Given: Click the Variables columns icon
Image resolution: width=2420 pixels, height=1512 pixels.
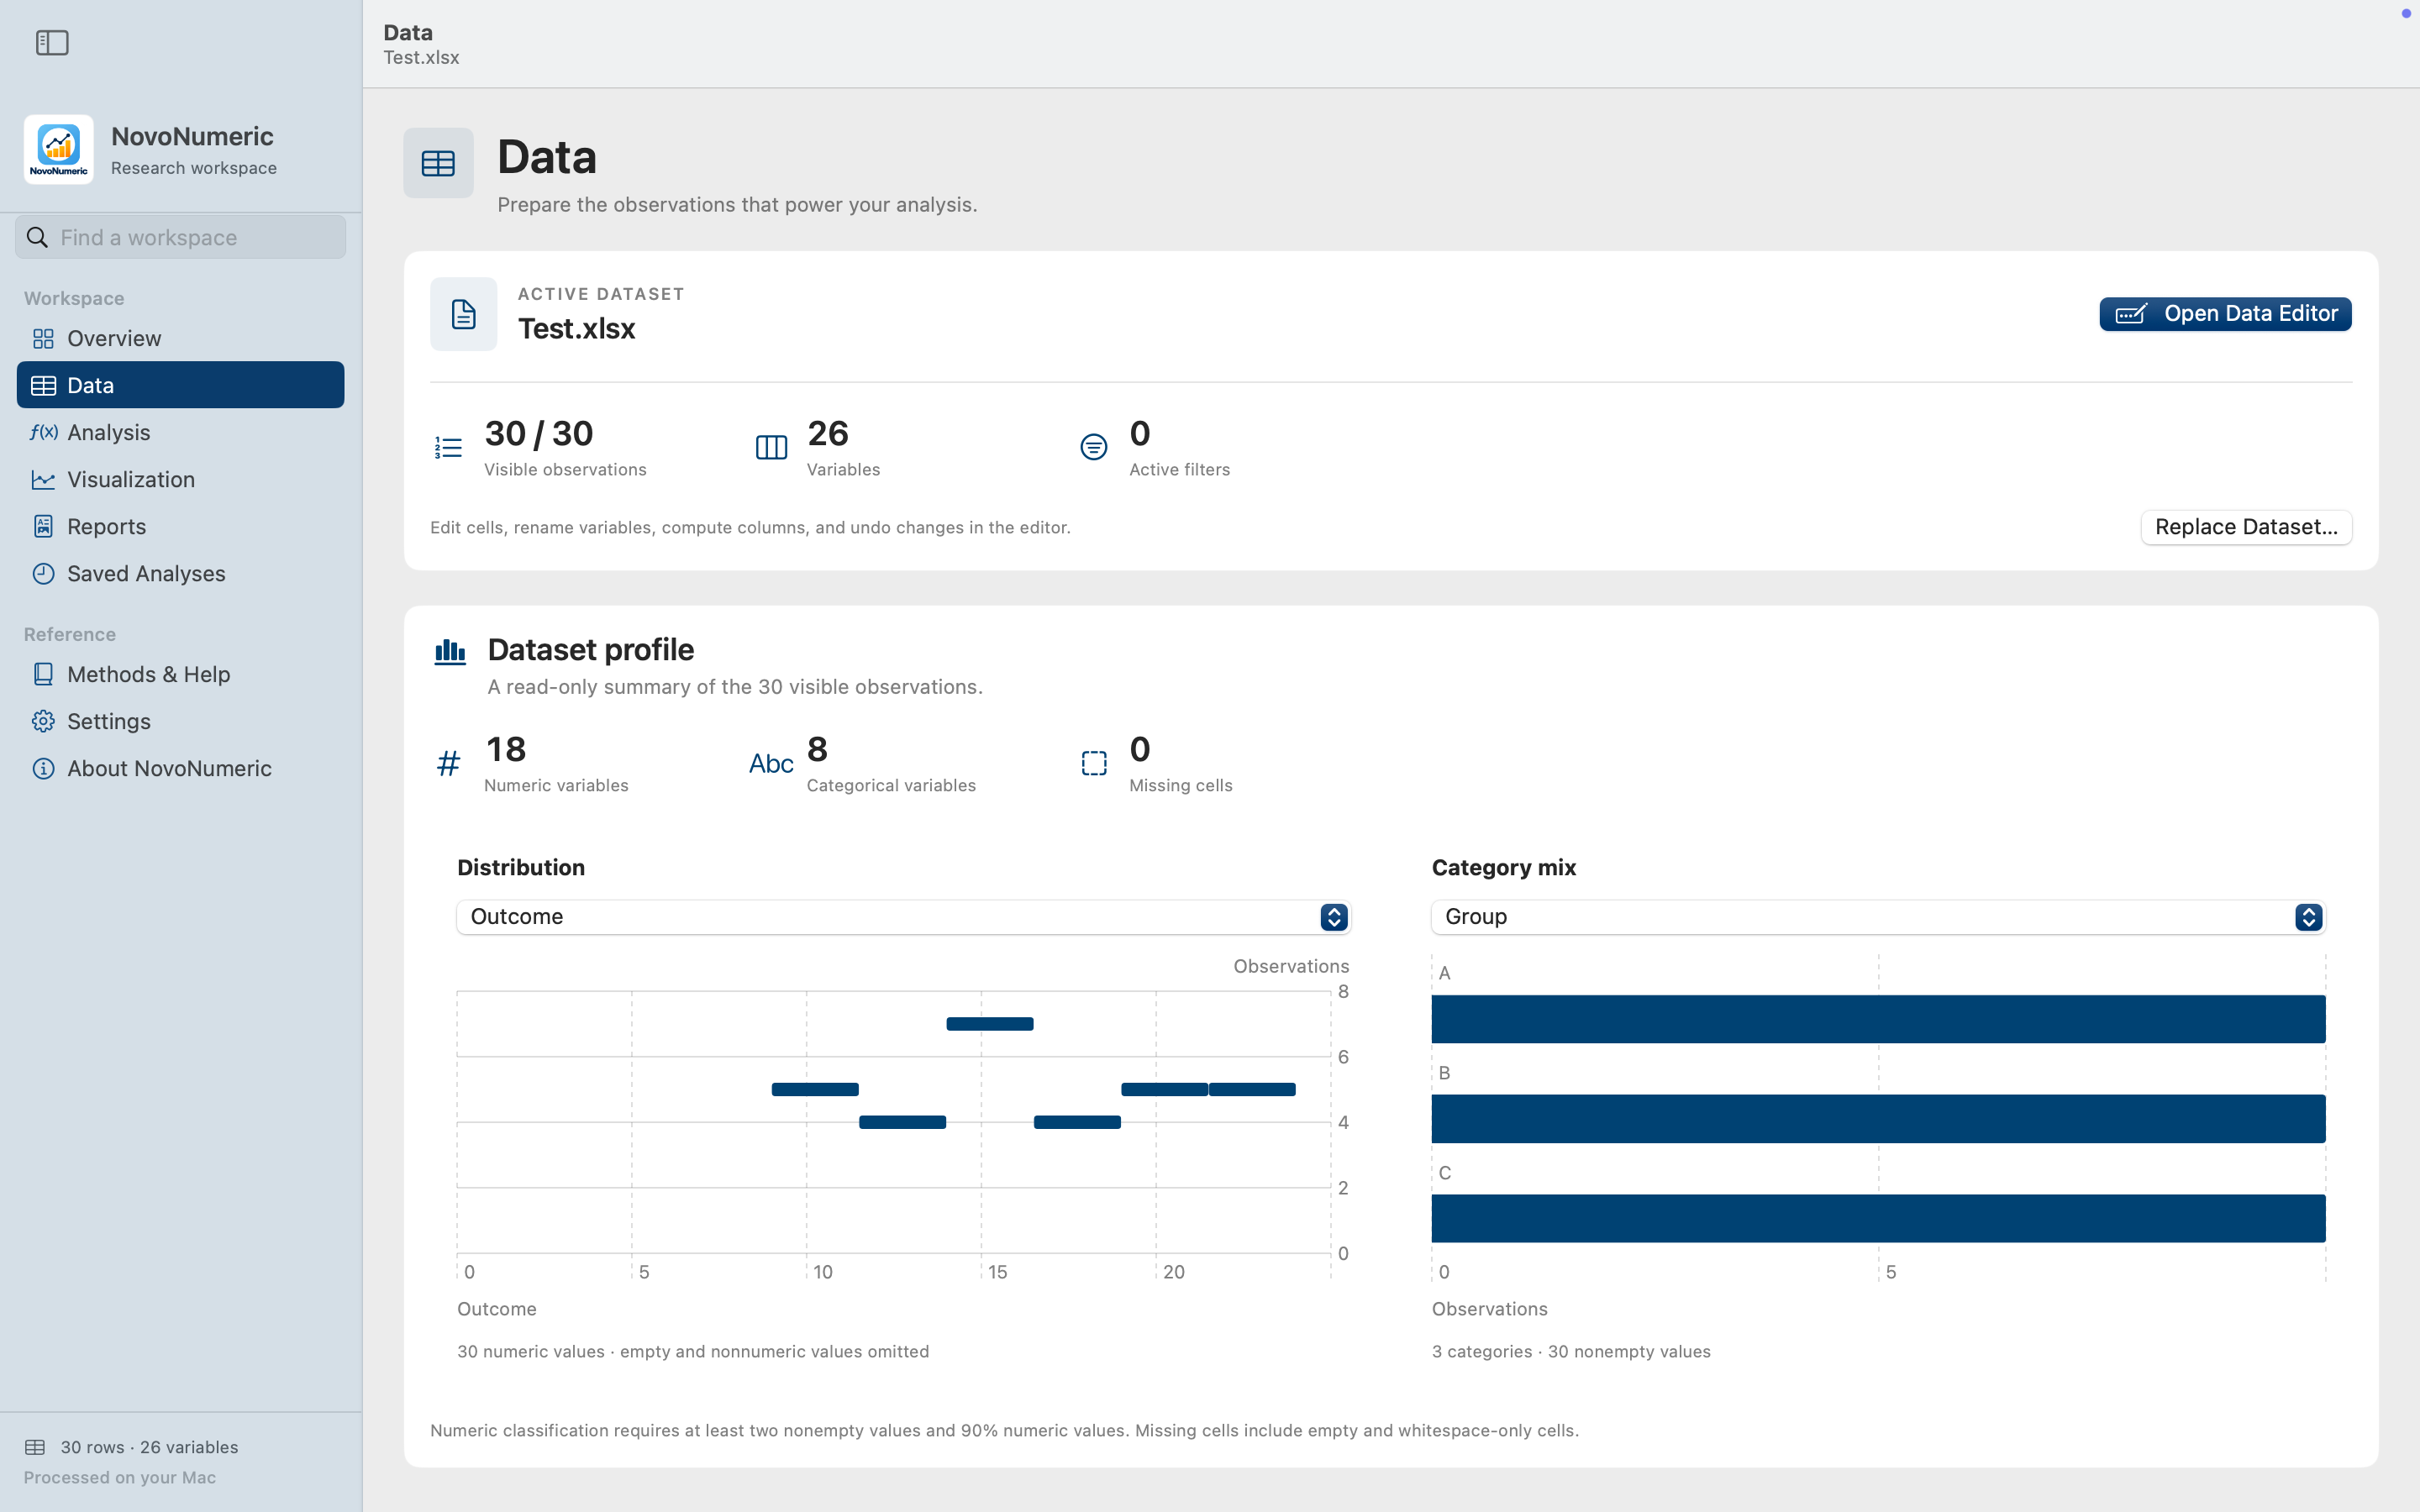Looking at the screenshot, I should click(x=771, y=447).
